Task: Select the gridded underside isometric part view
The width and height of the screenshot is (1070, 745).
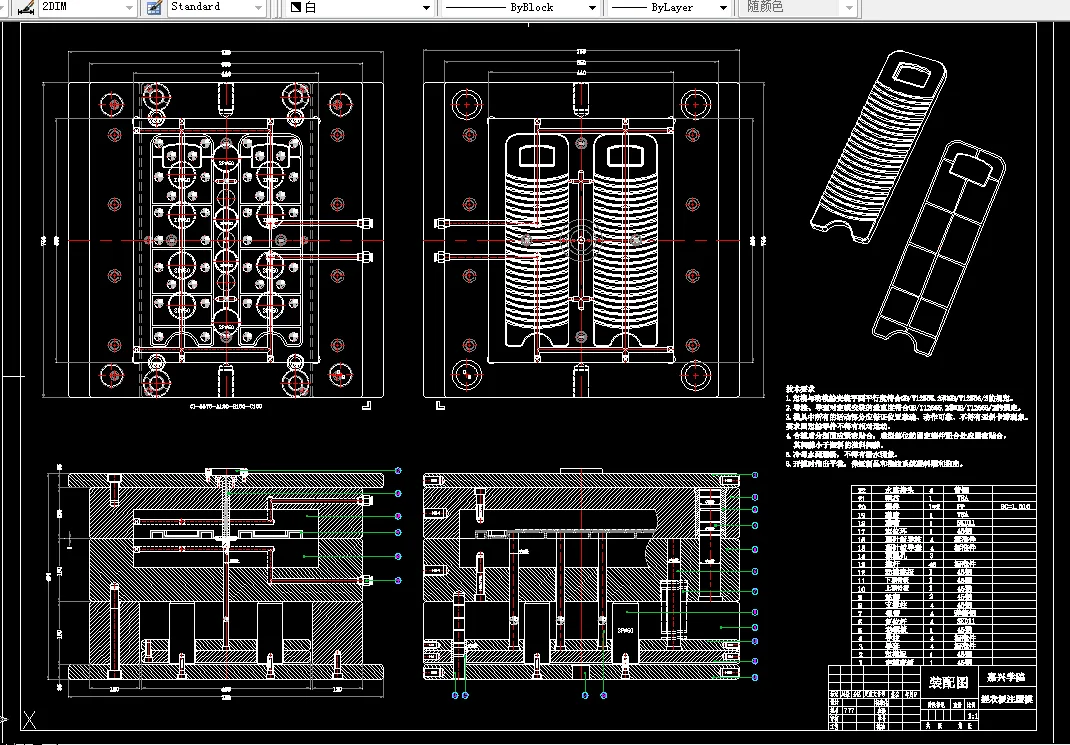Action: (x=939, y=248)
